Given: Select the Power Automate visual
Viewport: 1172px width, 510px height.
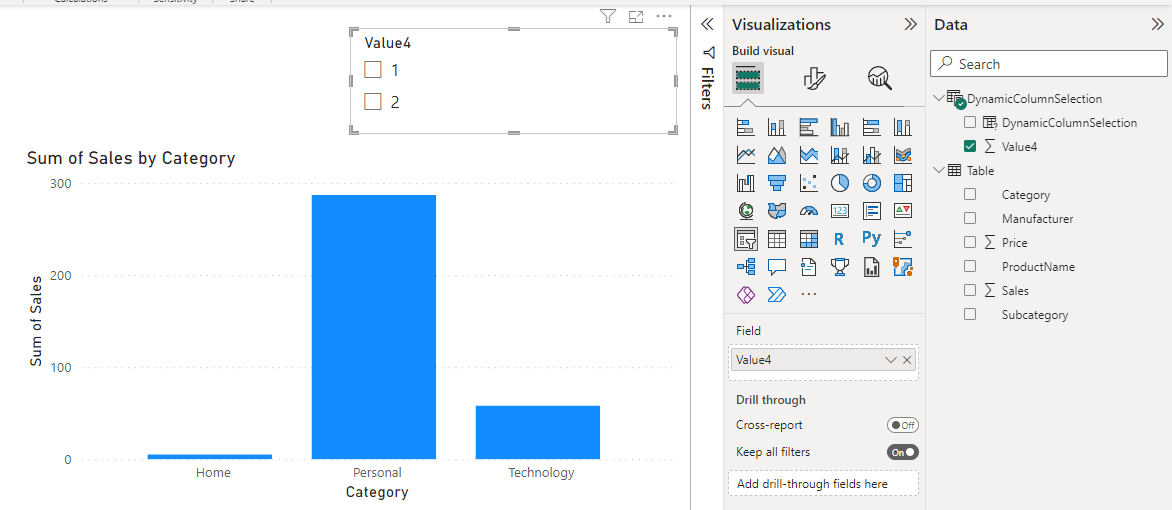Looking at the screenshot, I should (x=777, y=294).
